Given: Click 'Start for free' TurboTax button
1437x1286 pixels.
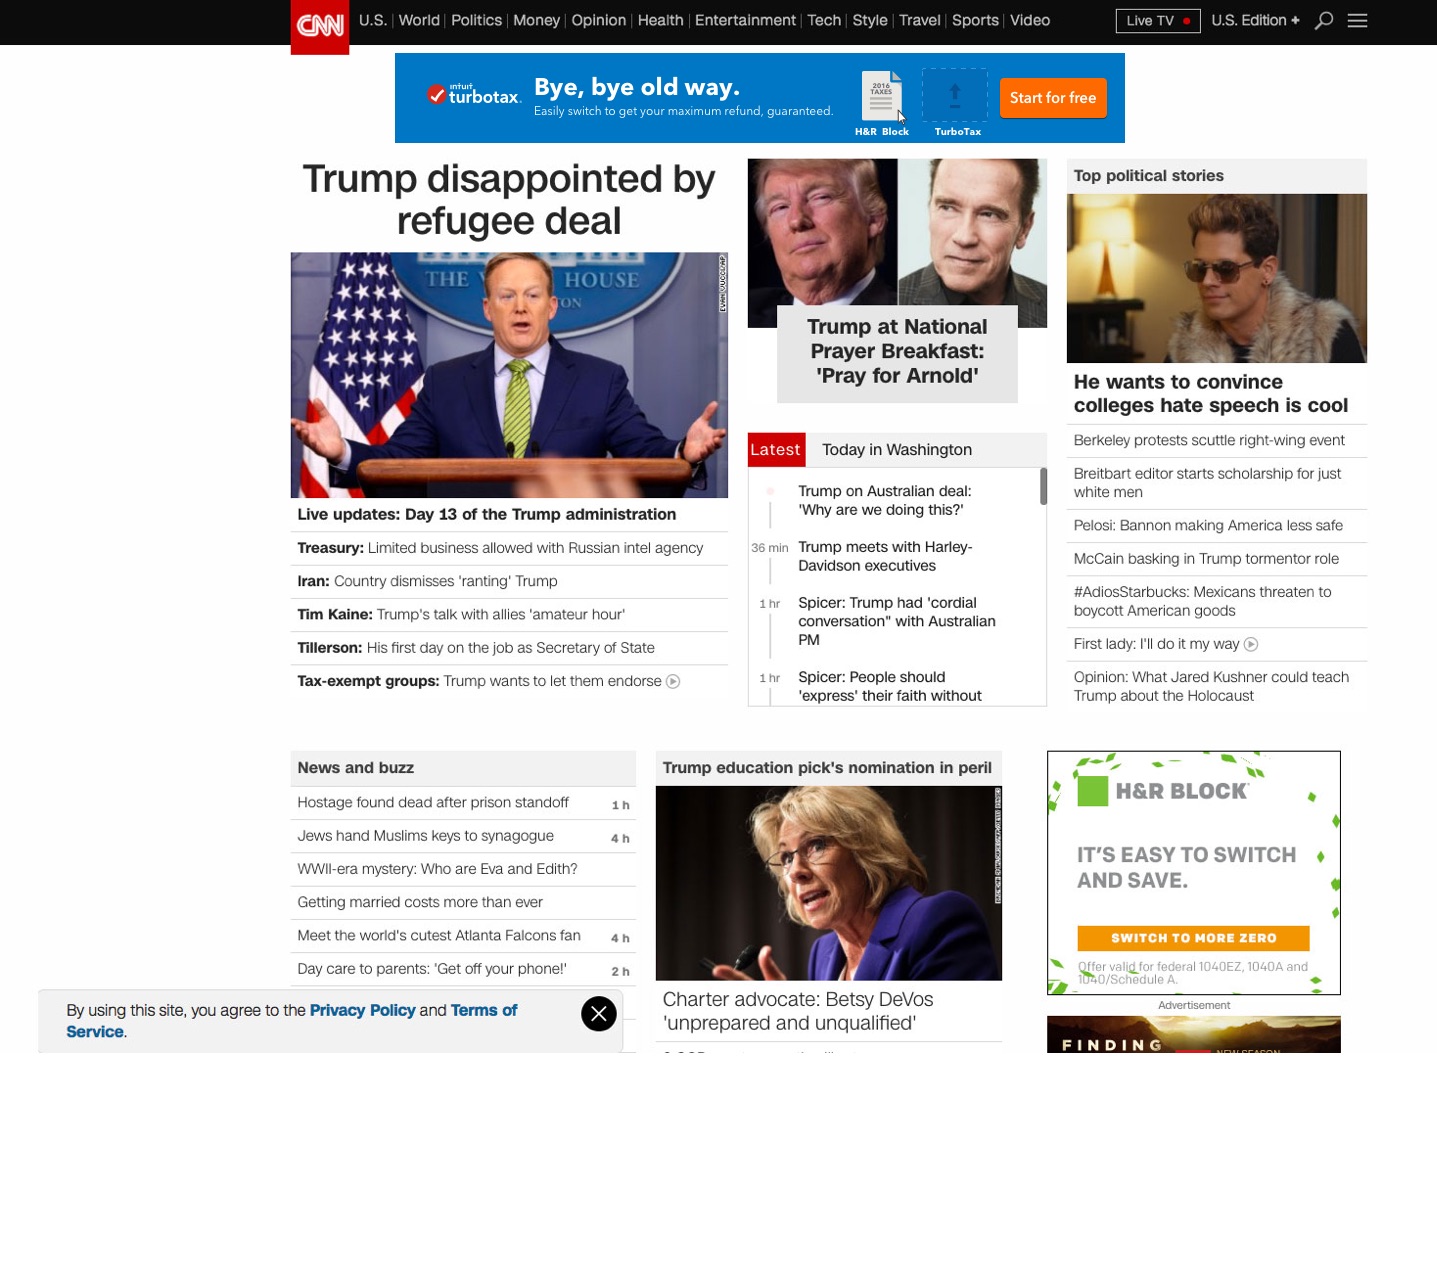Looking at the screenshot, I should pos(1053,98).
